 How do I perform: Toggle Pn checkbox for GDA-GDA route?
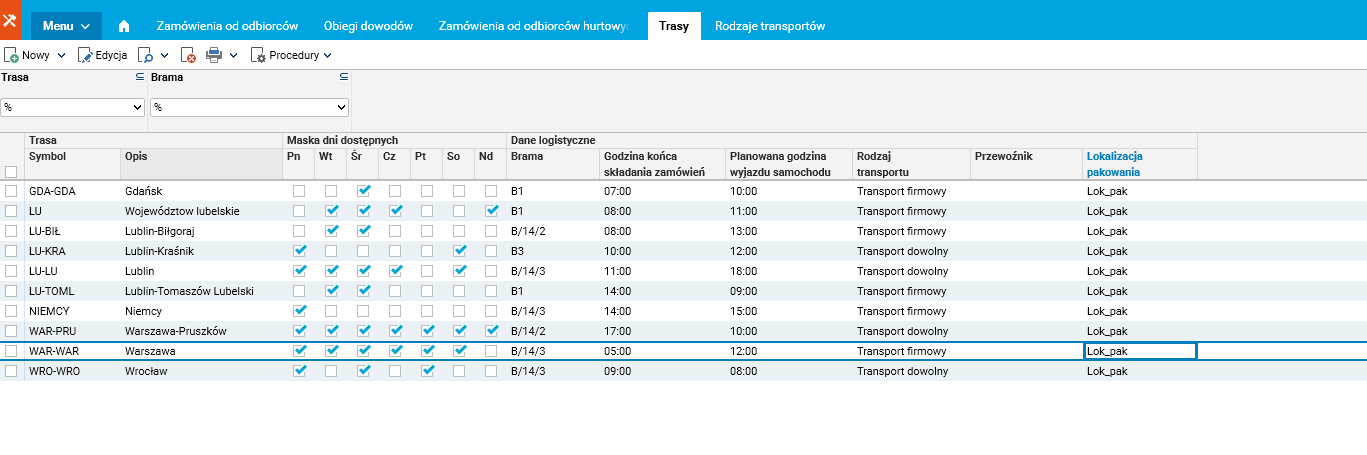299,191
